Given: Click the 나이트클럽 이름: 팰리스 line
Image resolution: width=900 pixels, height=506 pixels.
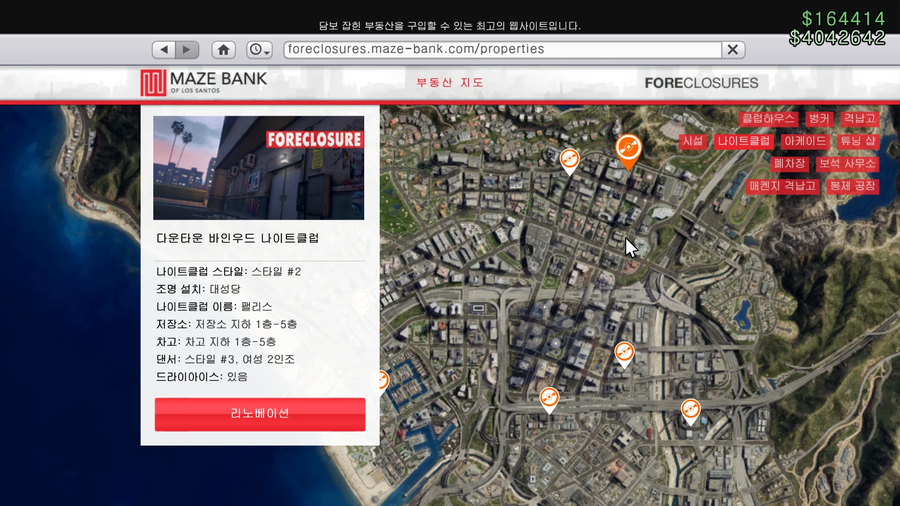Looking at the screenshot, I should (x=214, y=306).
